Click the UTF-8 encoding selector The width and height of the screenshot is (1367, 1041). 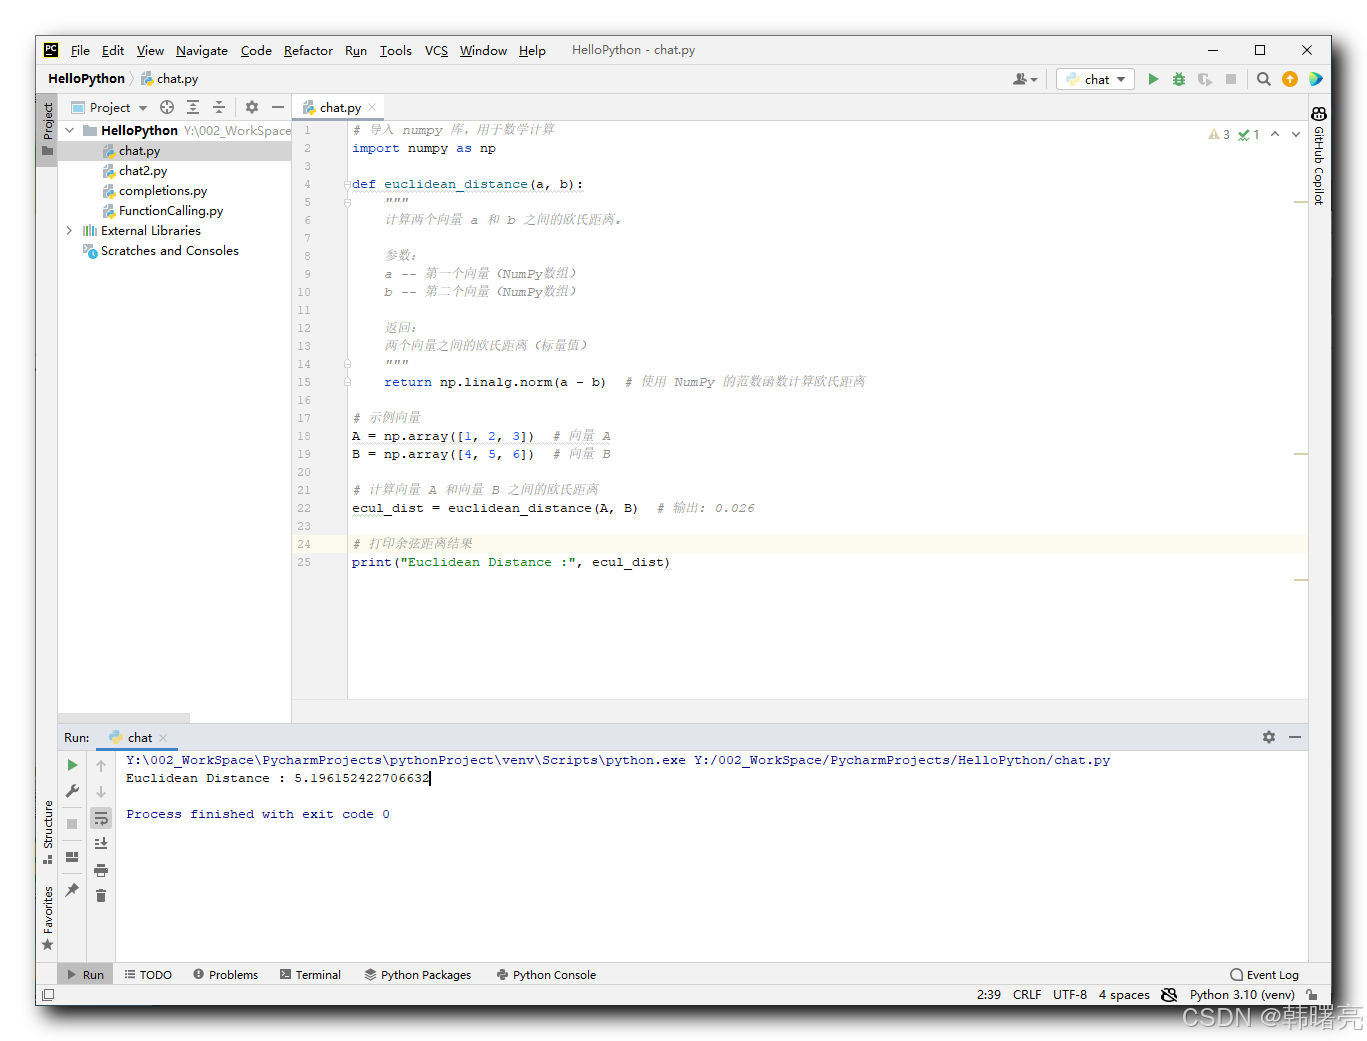coord(1070,995)
